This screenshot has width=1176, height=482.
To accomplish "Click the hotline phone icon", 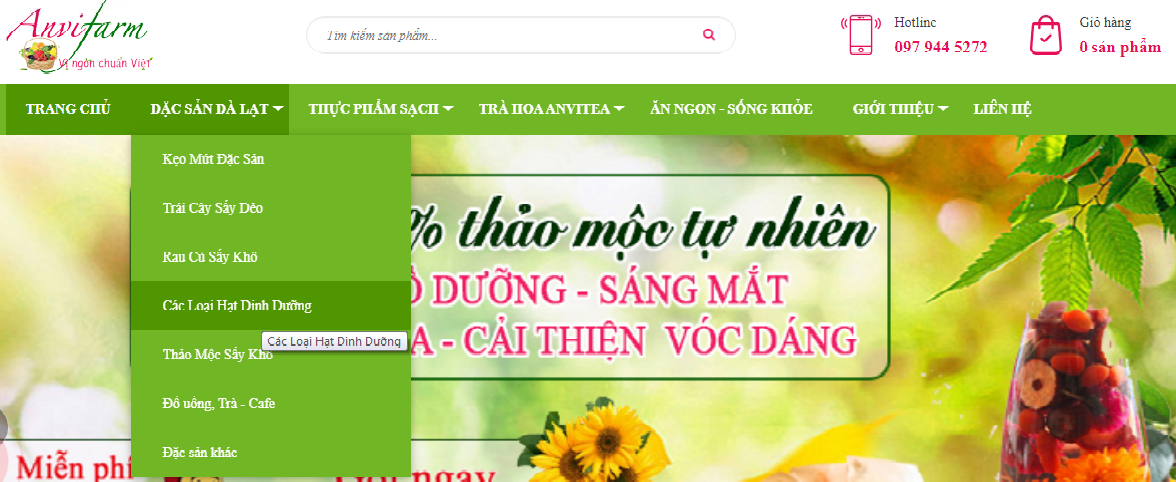I will tap(861, 34).
